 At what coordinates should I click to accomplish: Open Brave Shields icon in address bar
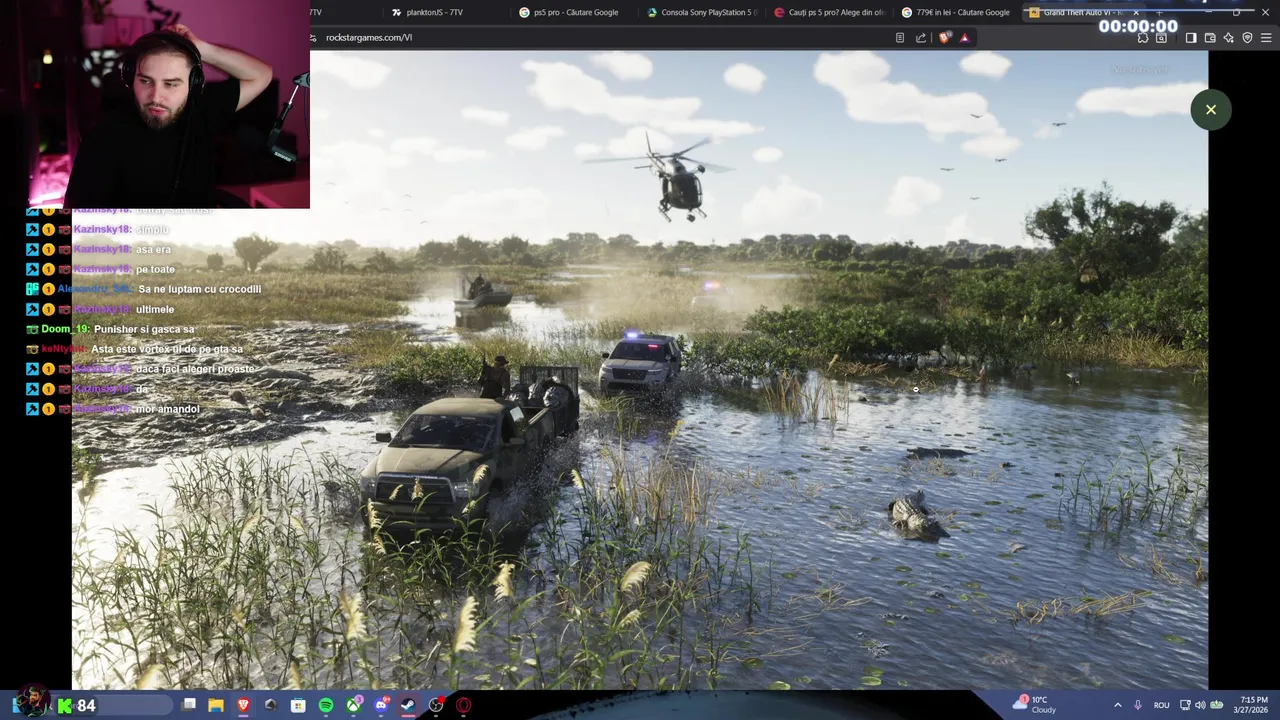coord(945,38)
